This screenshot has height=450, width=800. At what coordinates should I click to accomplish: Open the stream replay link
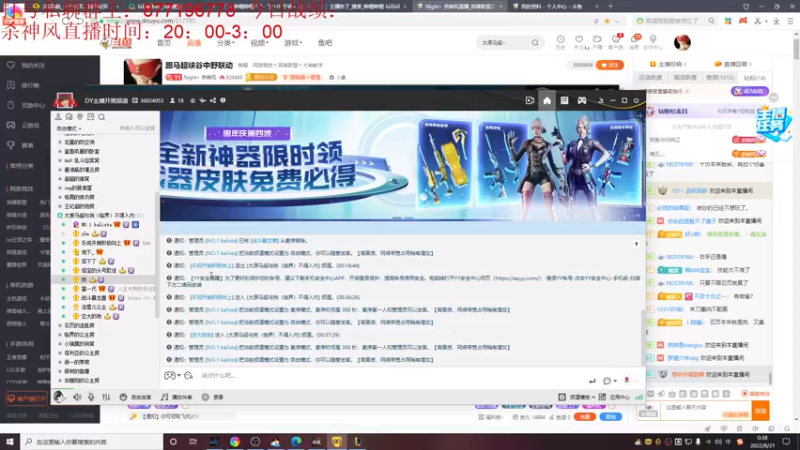pos(734,64)
